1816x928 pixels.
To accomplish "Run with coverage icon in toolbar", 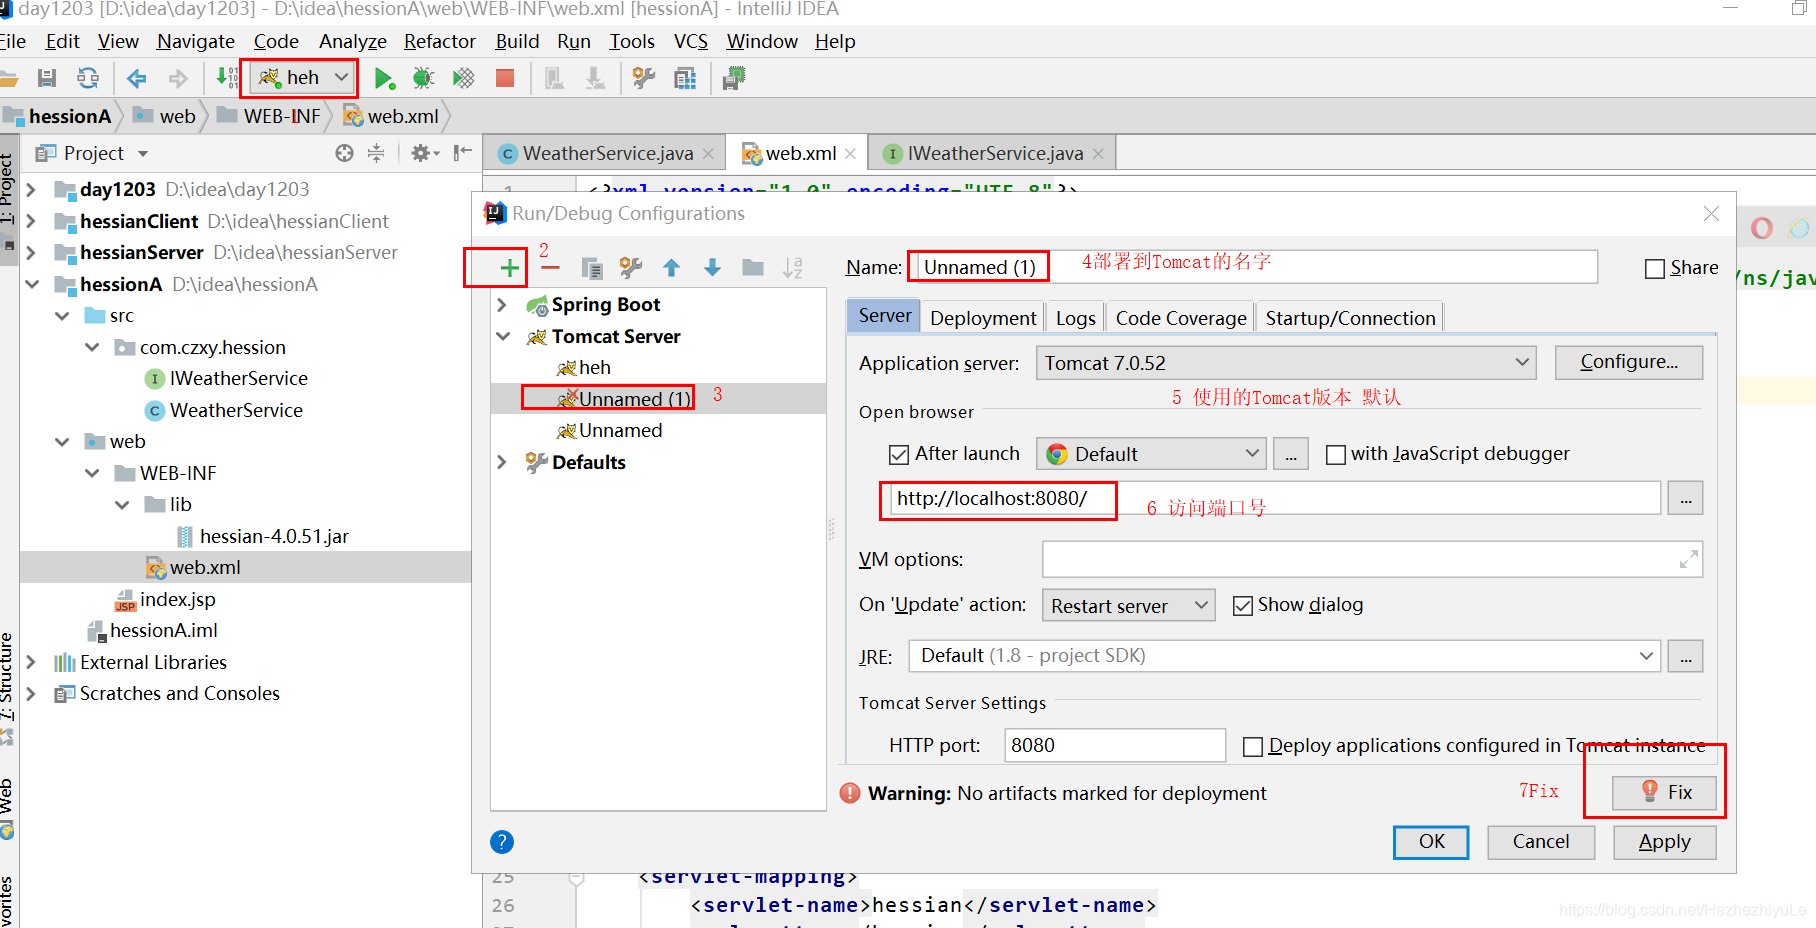I will click(463, 78).
